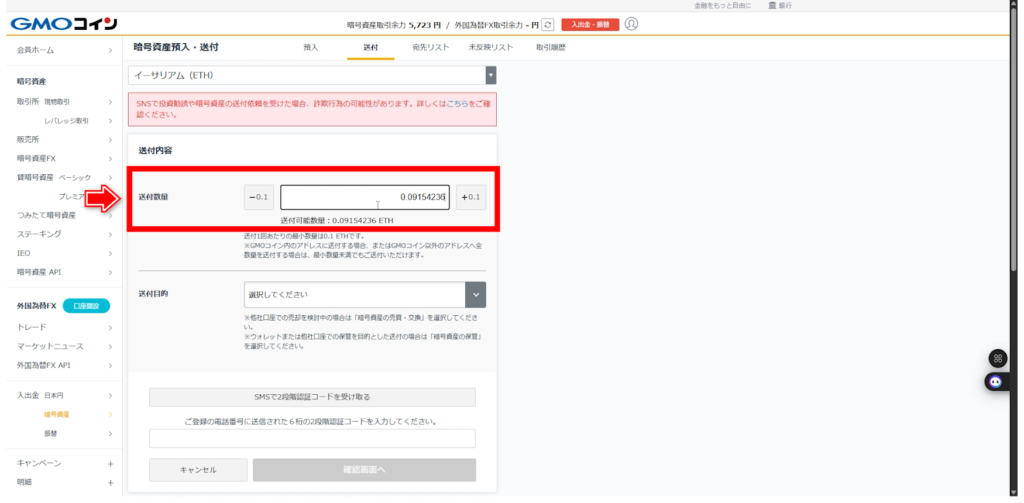Open the user account profile icon
This screenshot has height=503, width=1024.
pos(631,24)
